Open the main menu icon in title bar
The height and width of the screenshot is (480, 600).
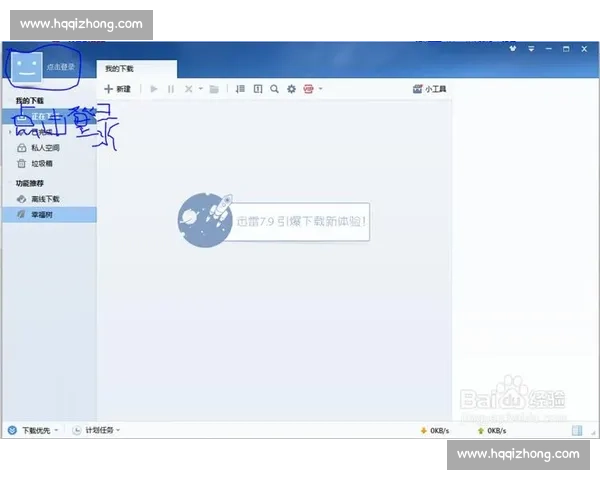coord(531,49)
